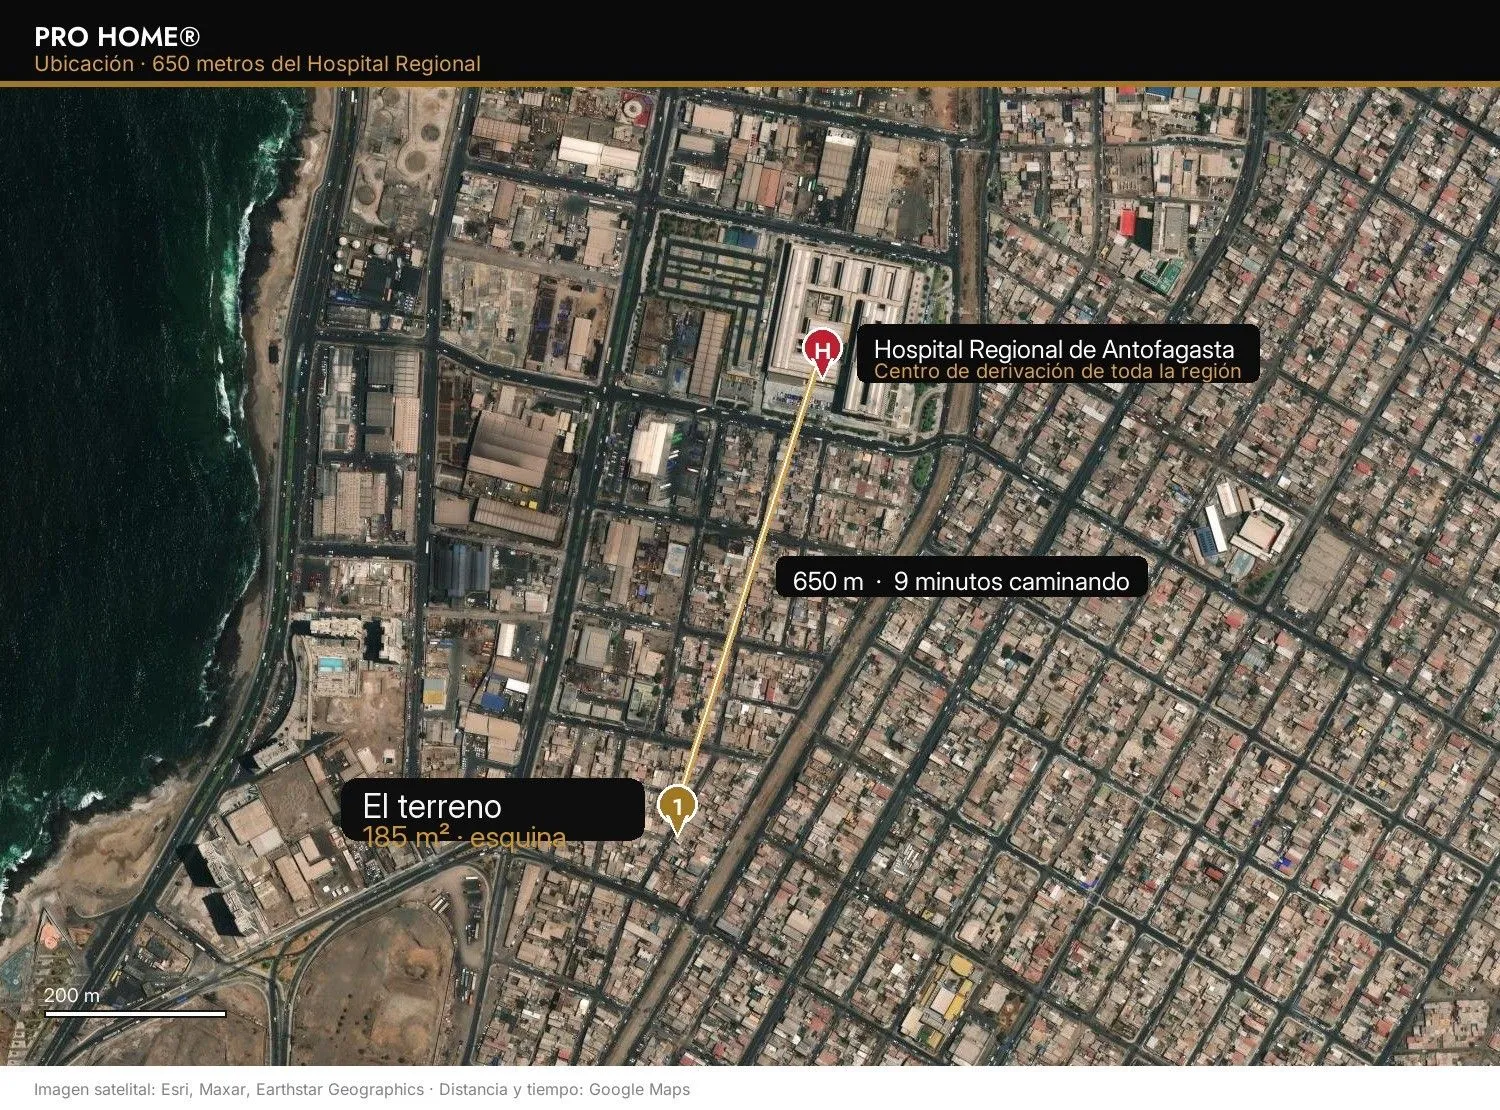Click the yellow route line between markers
This screenshot has width=1500, height=1110.
750,580
